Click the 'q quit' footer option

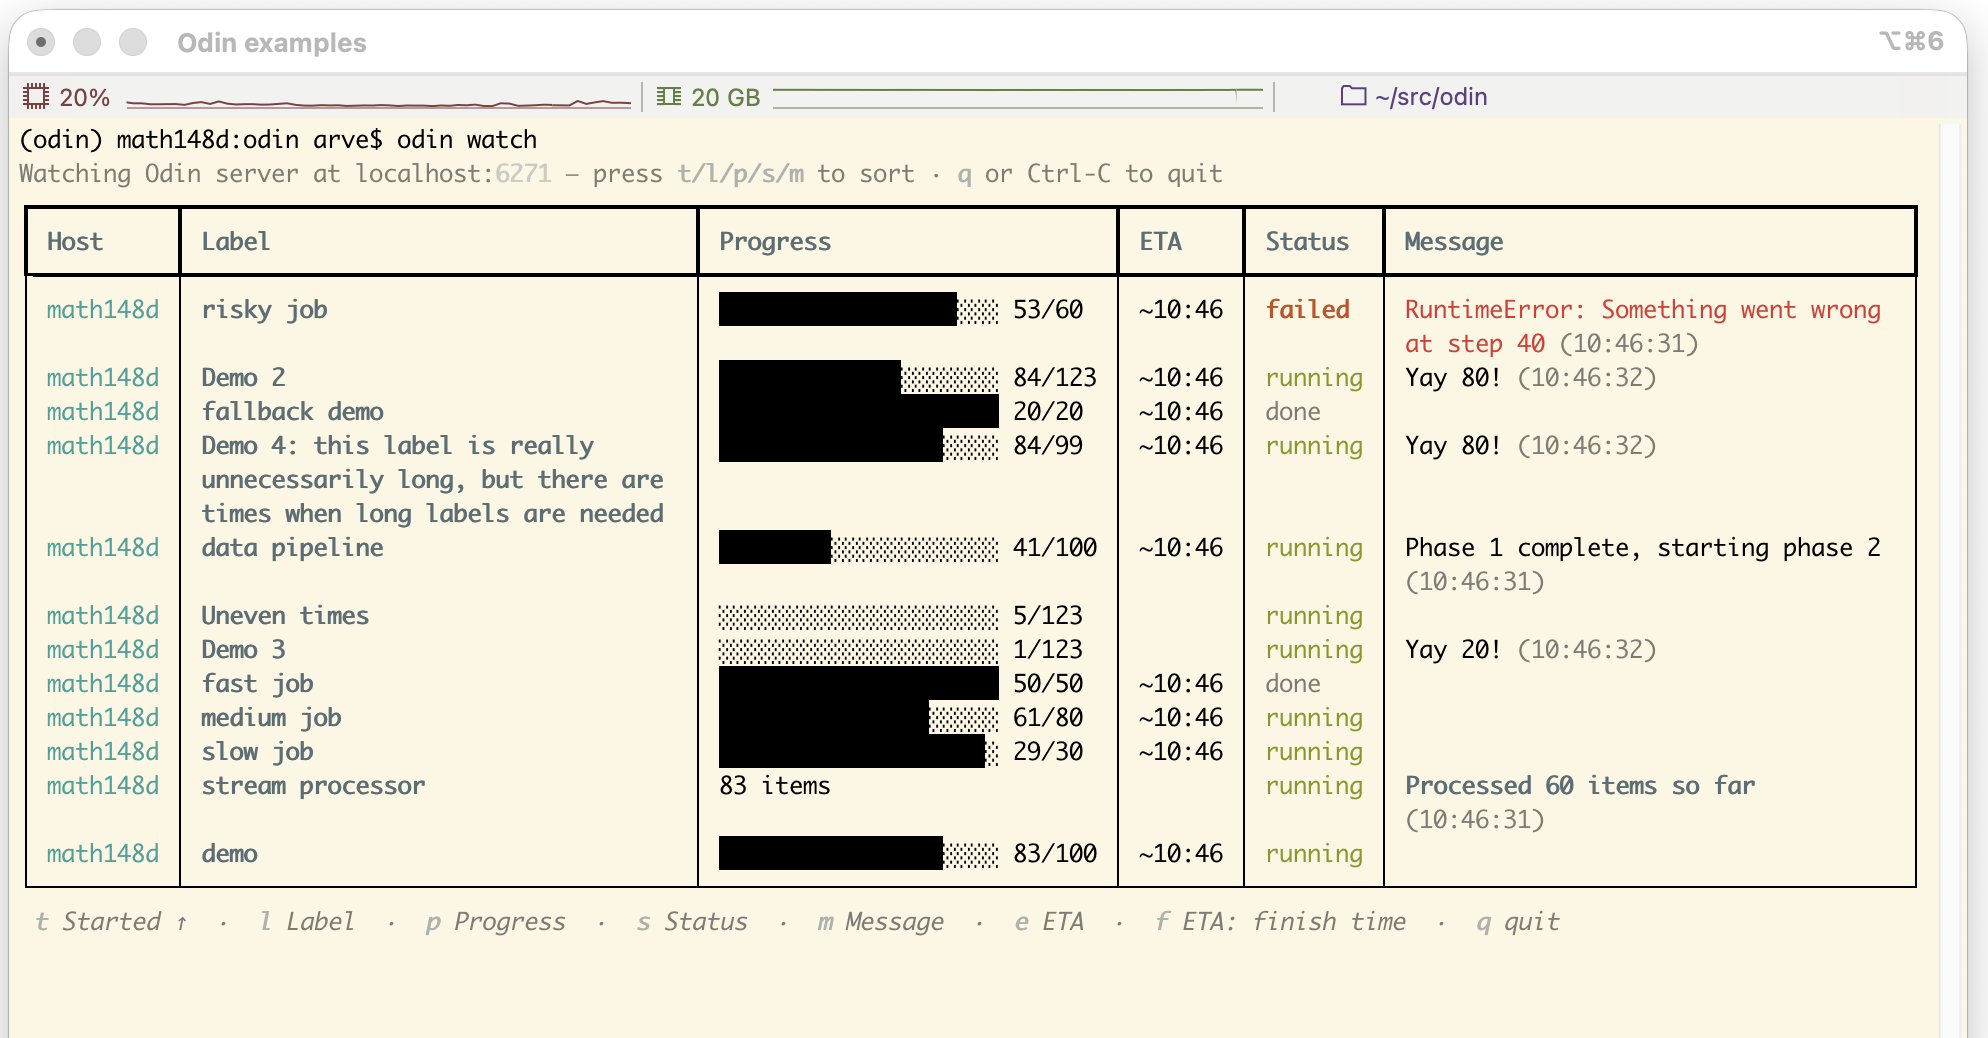[x=1518, y=922]
